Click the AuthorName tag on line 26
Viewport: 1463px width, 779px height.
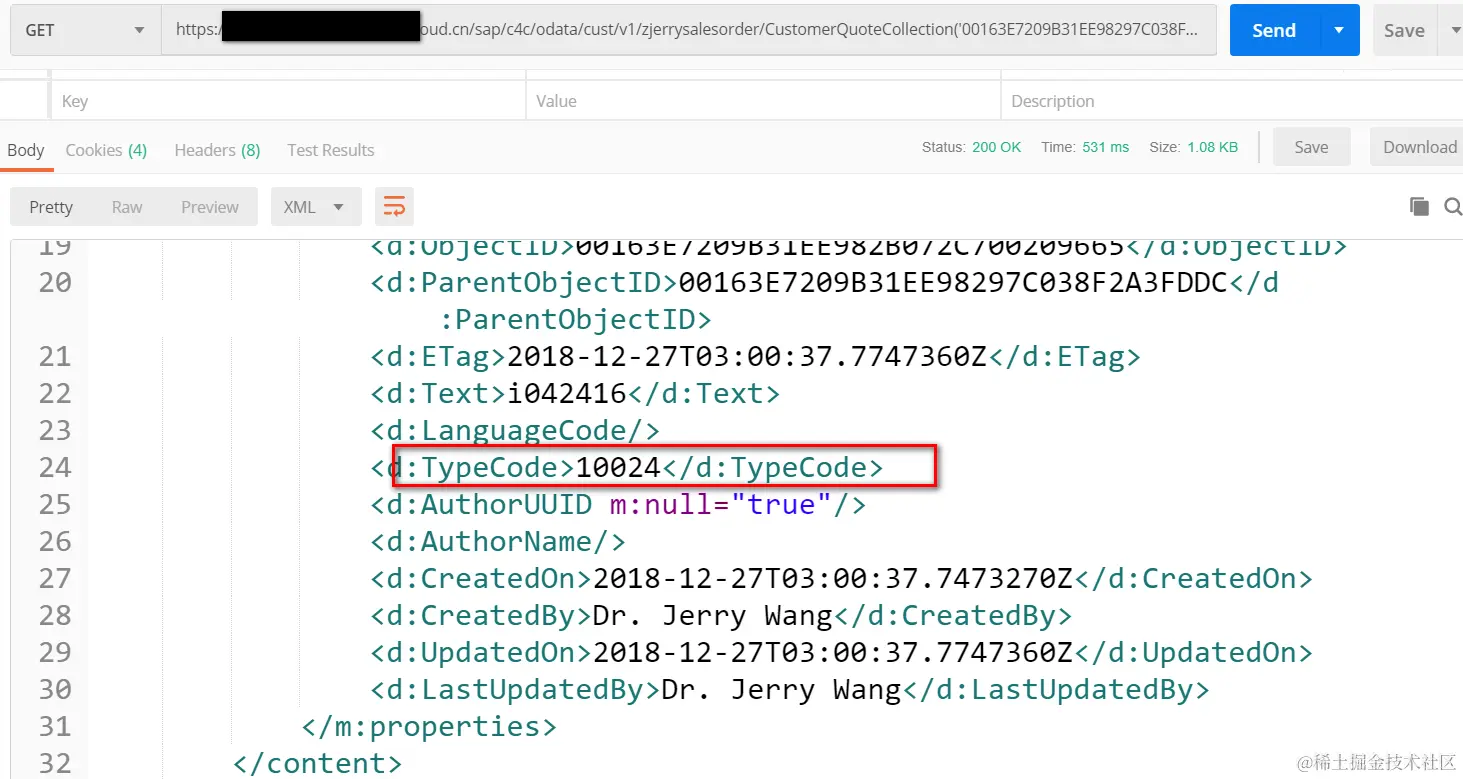tap(498, 541)
